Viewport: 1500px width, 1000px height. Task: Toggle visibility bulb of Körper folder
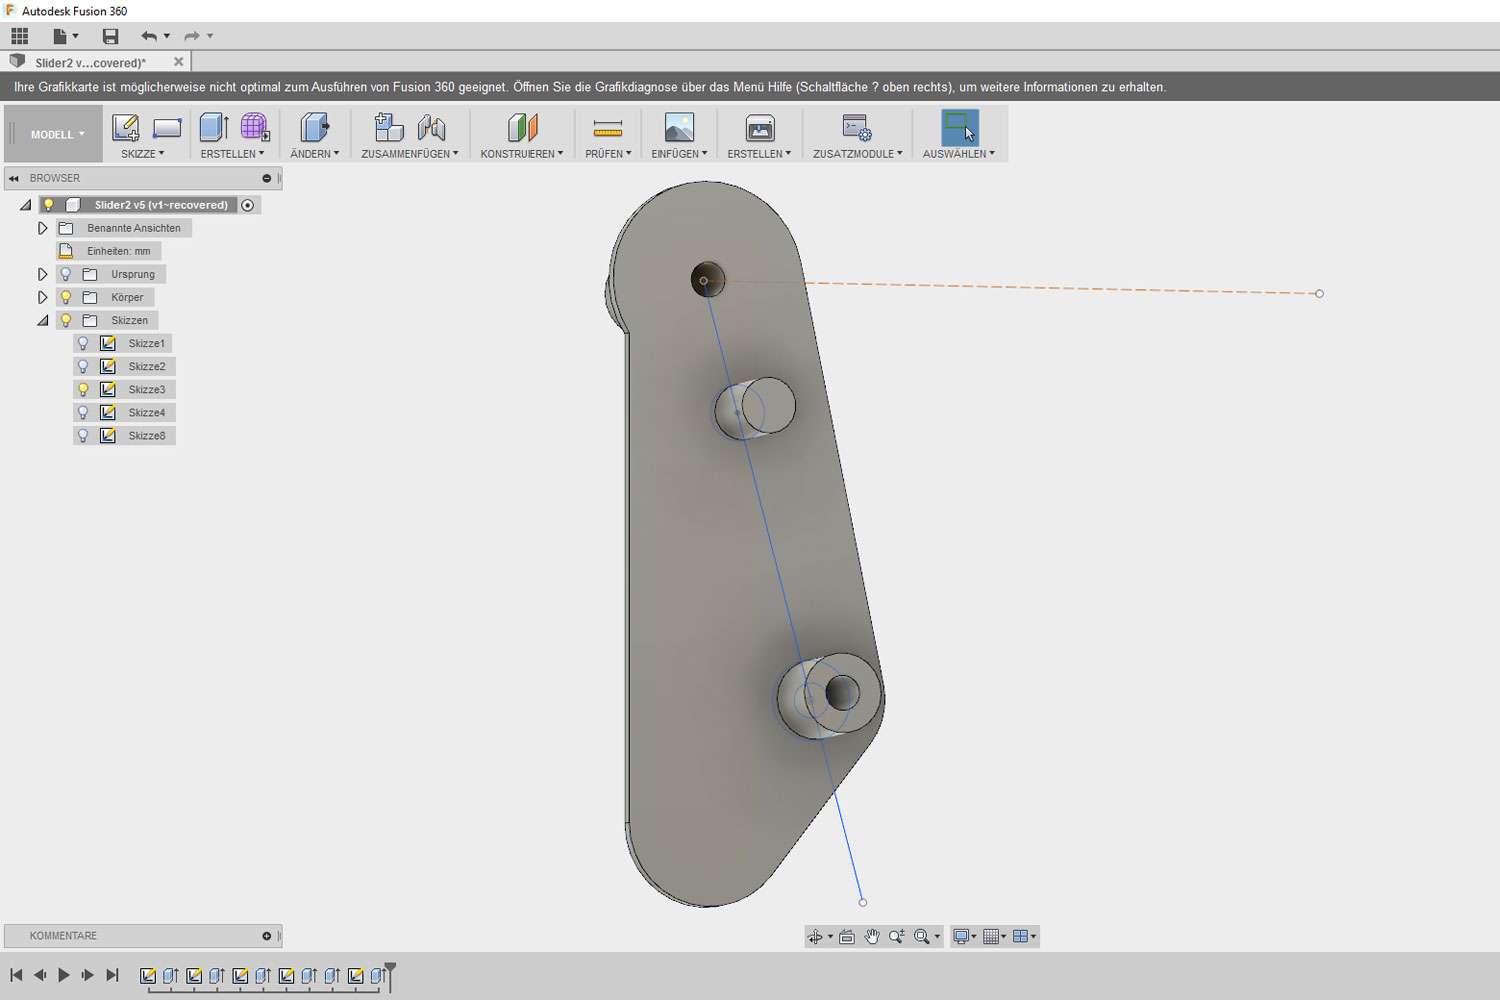tap(66, 297)
